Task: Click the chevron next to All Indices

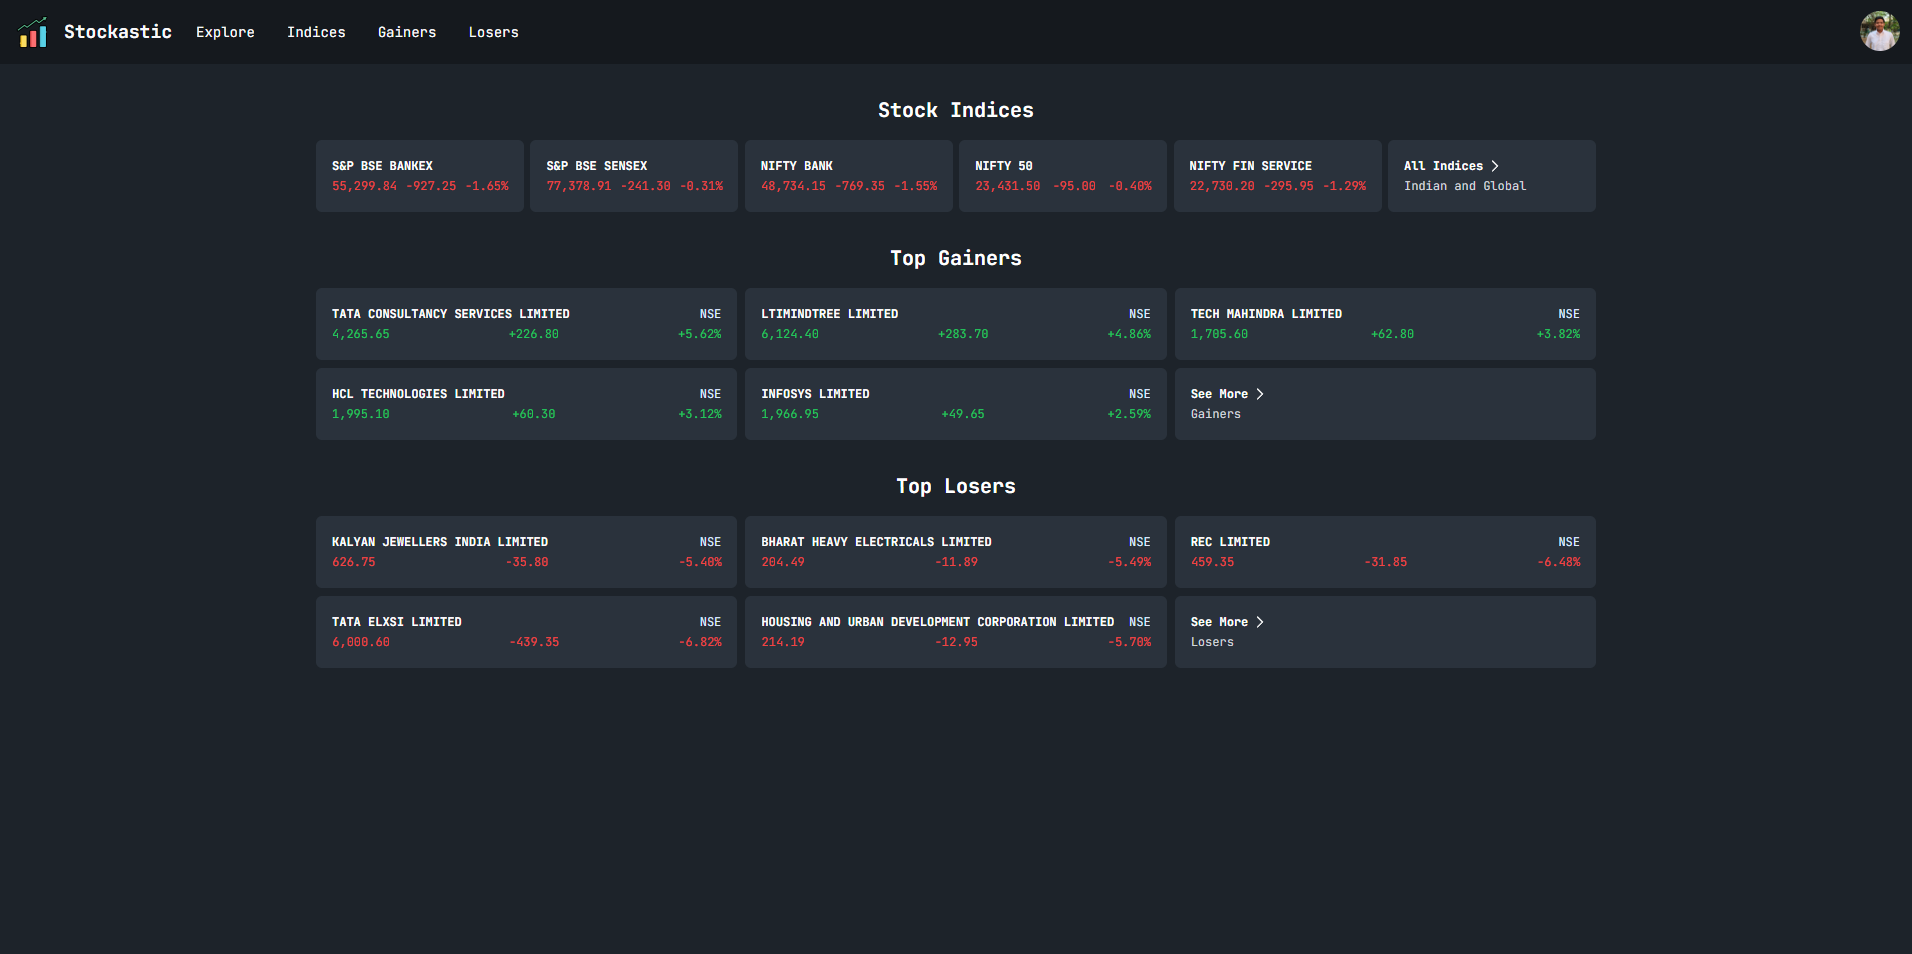Action: [1494, 166]
